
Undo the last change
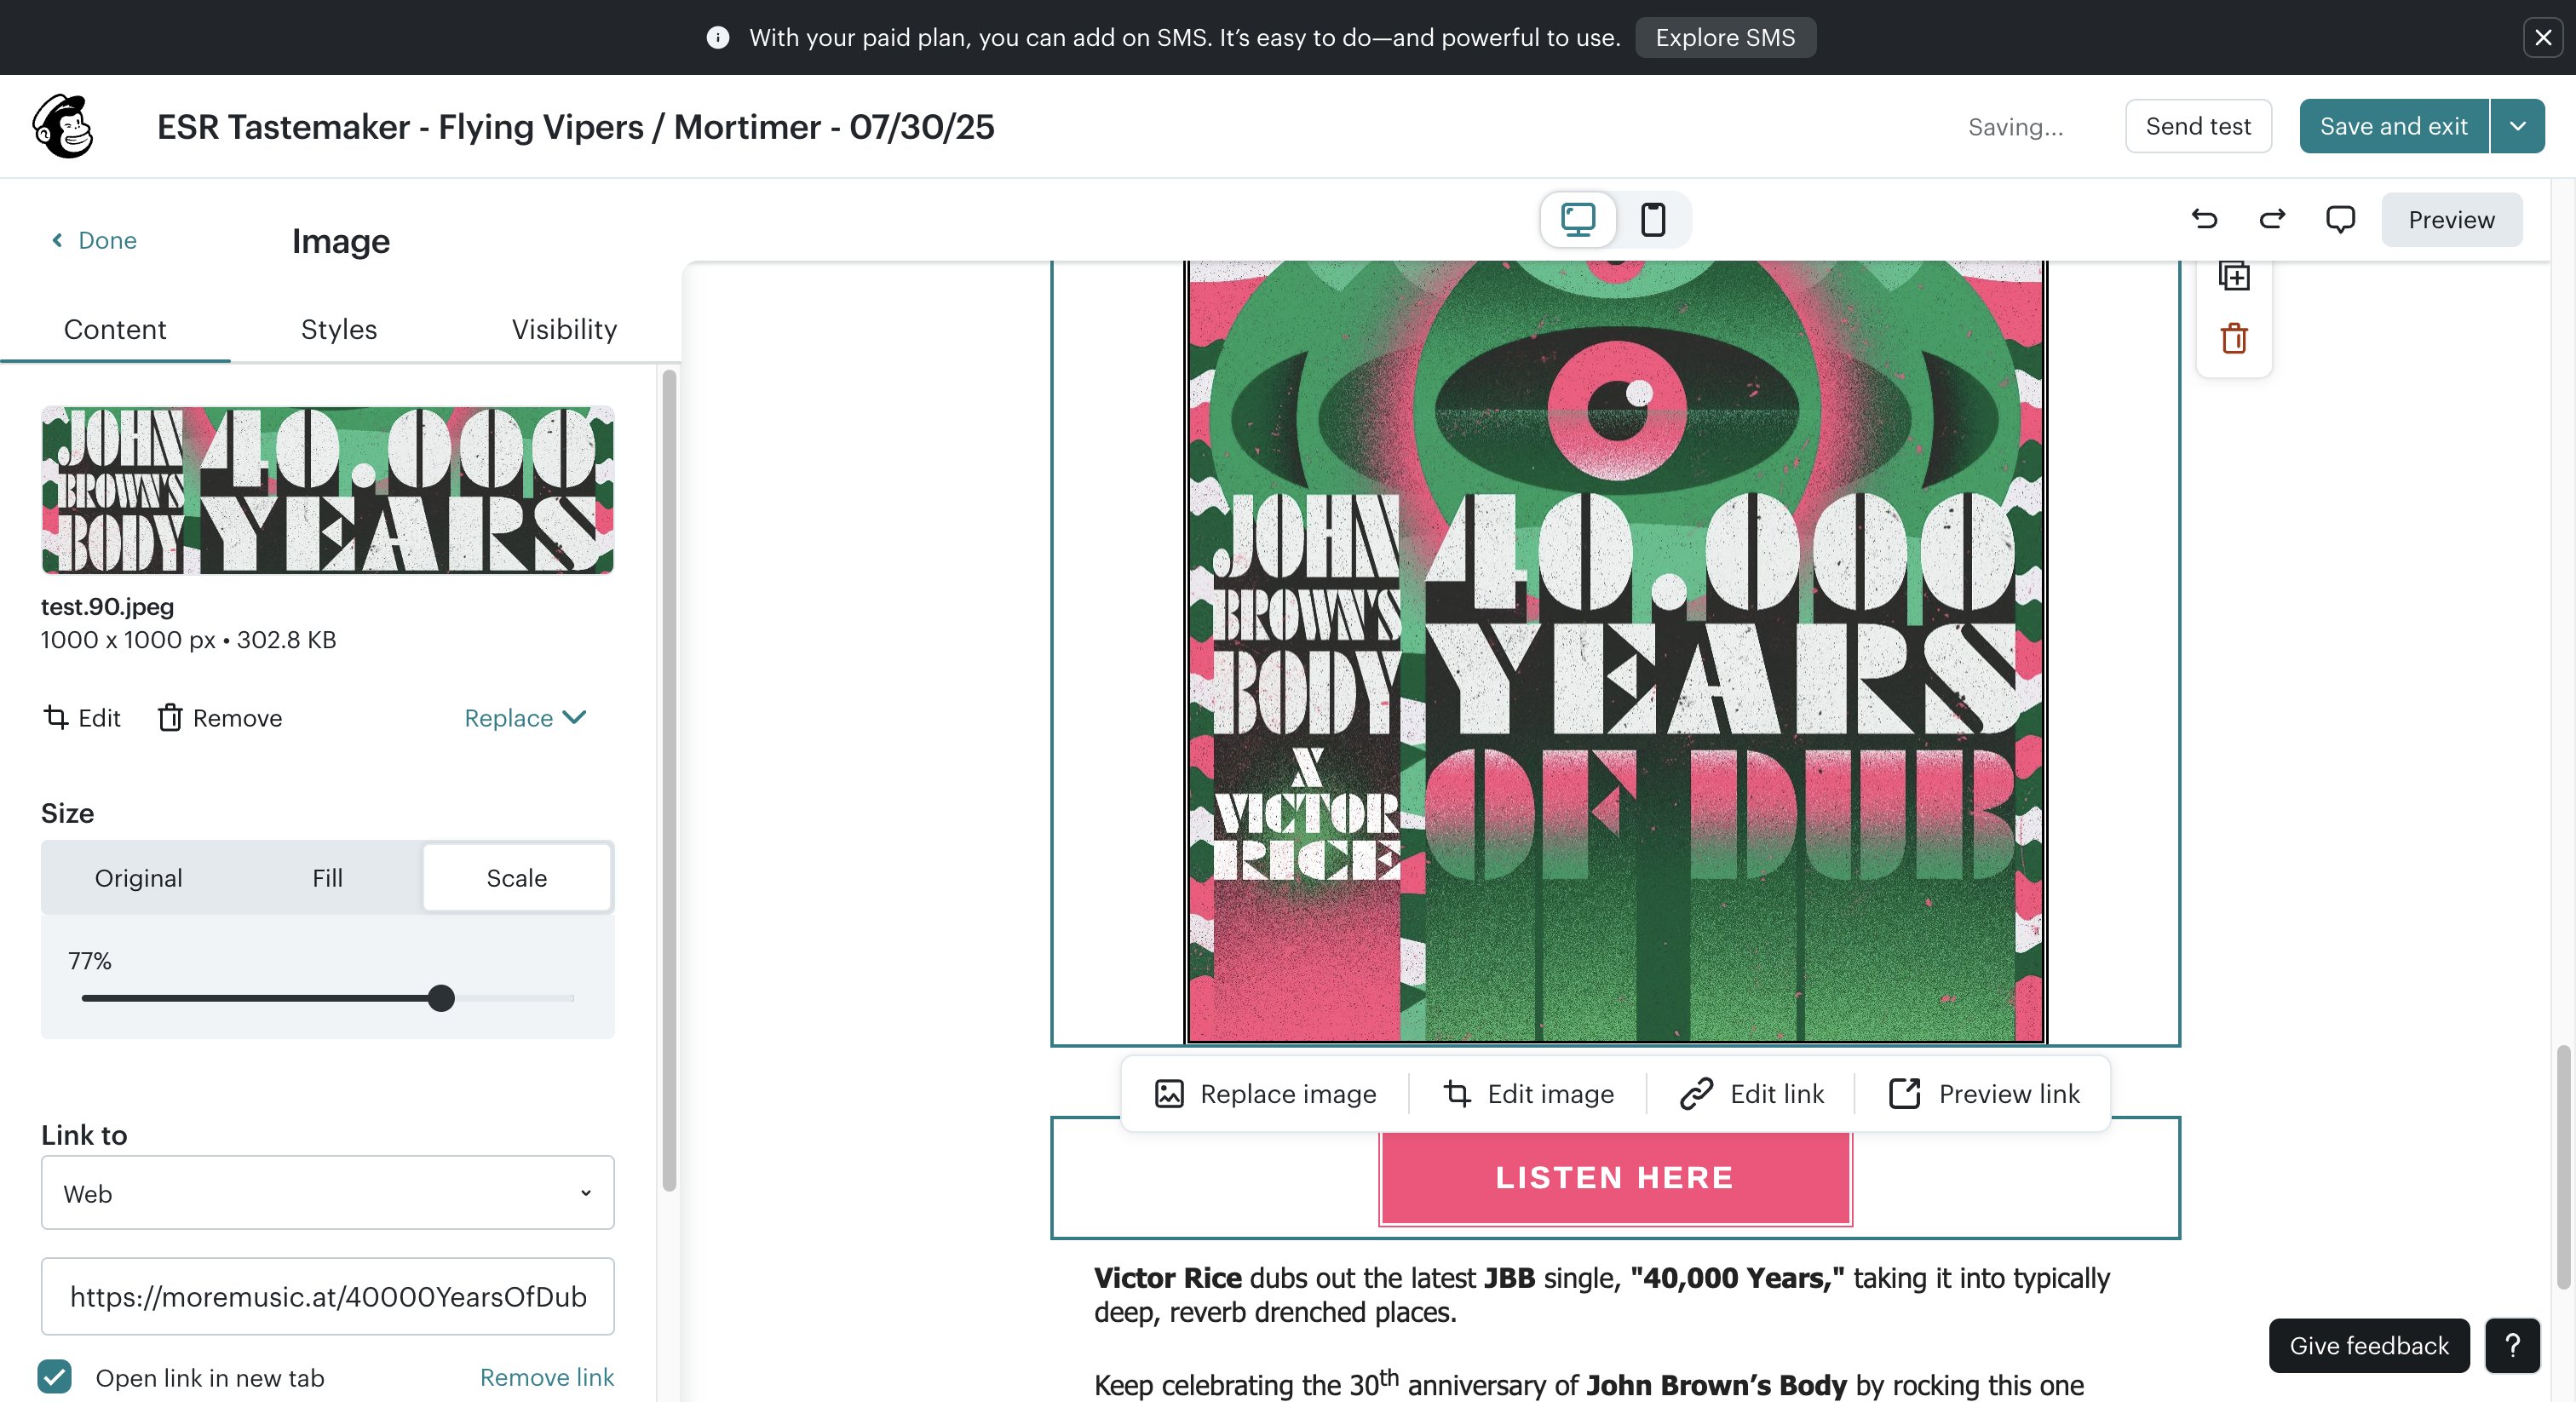coord(2204,219)
